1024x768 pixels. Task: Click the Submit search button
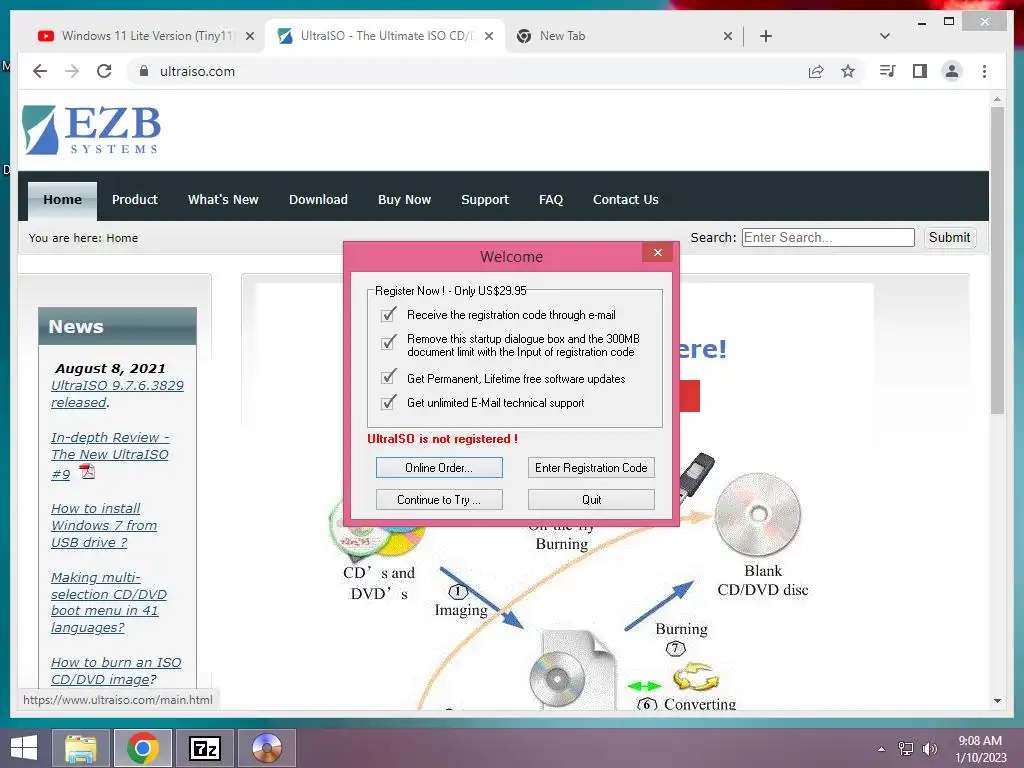click(x=949, y=237)
